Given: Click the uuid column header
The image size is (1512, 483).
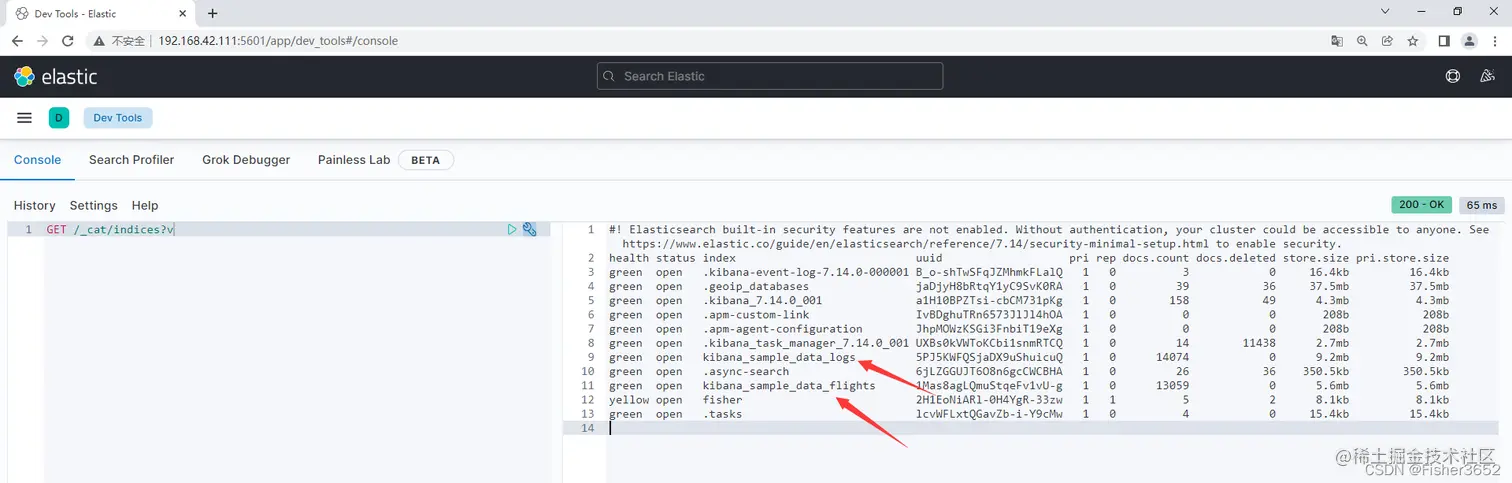Looking at the screenshot, I should coord(929,258).
